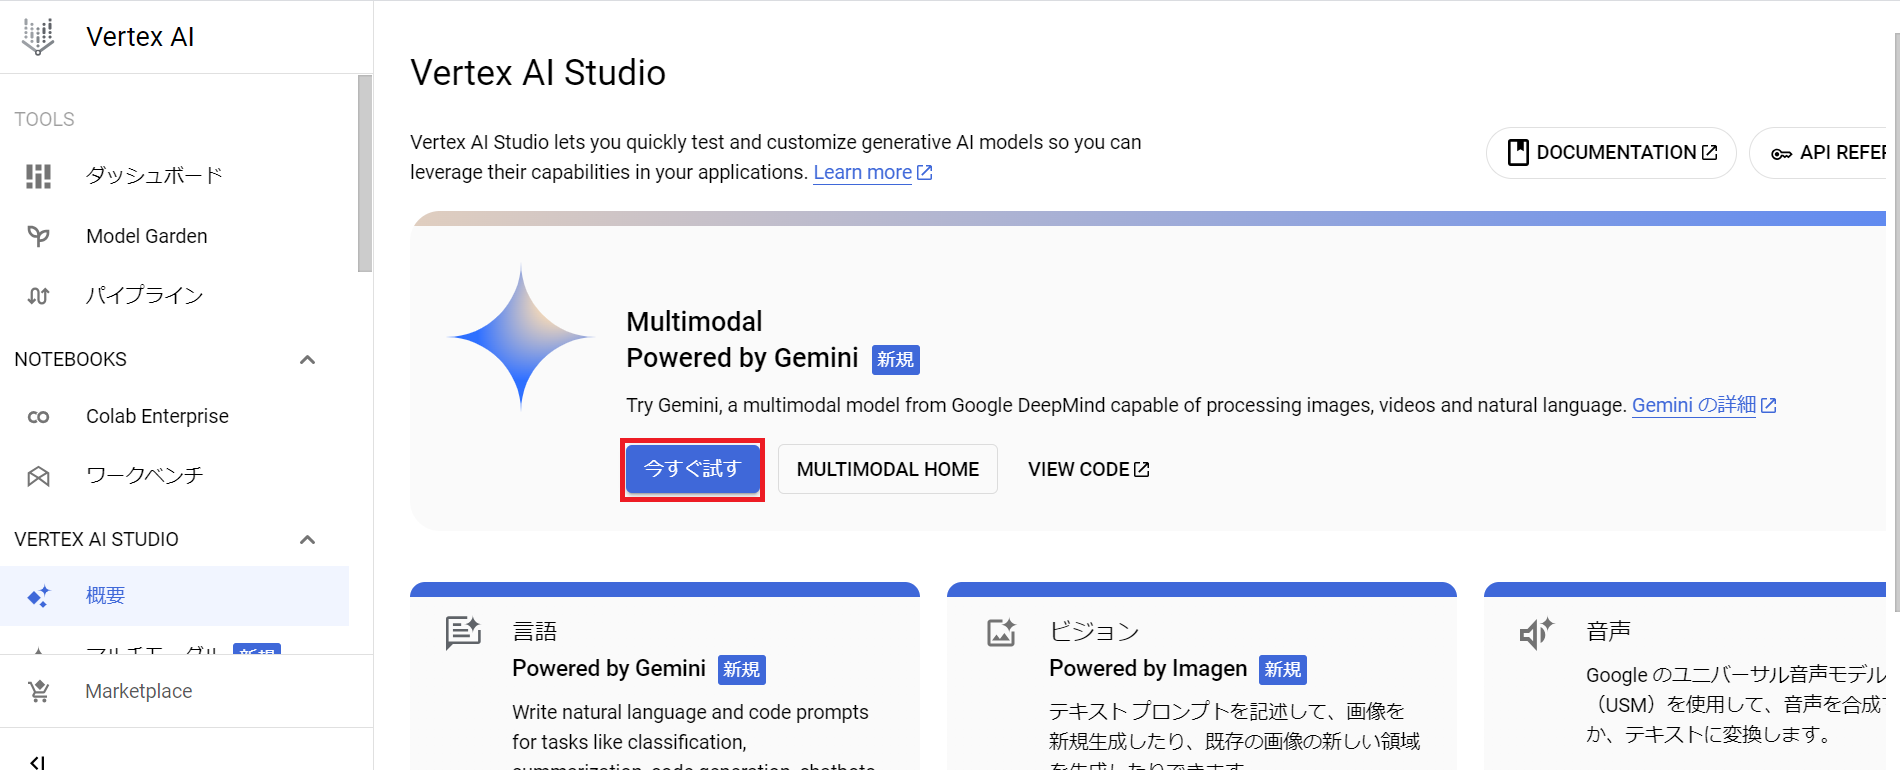Collapse the NOTEBOOKS section
Viewport: 1900px width, 770px height.
(308, 360)
